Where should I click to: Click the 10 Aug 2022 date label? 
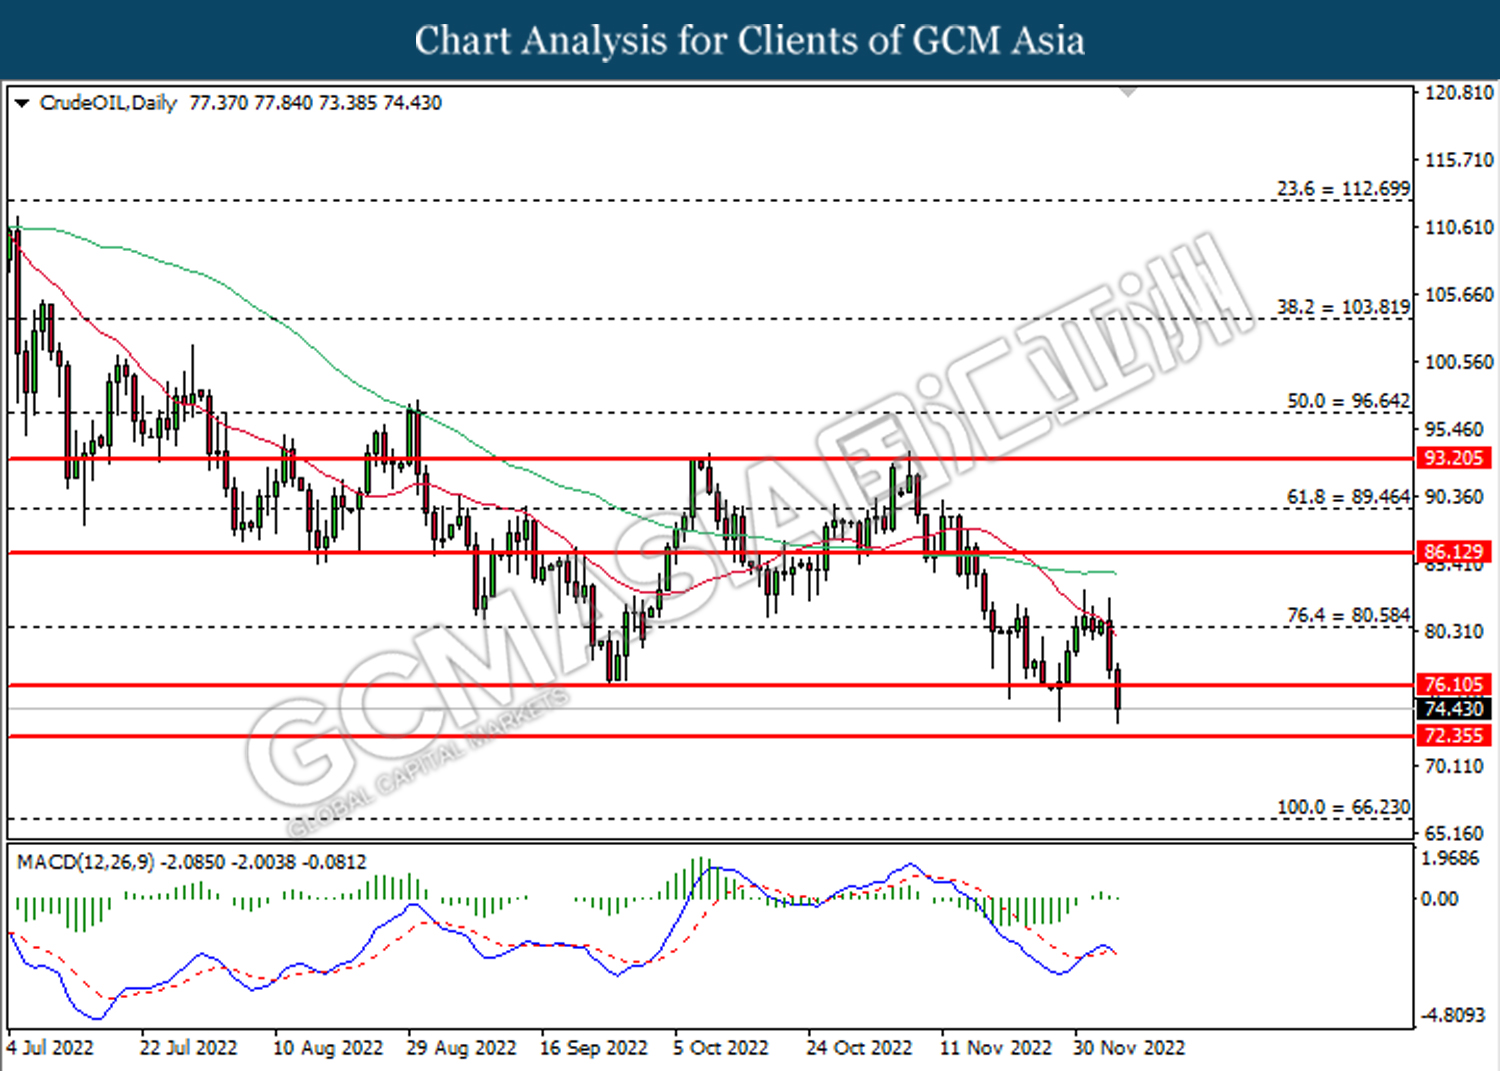coord(328,1048)
